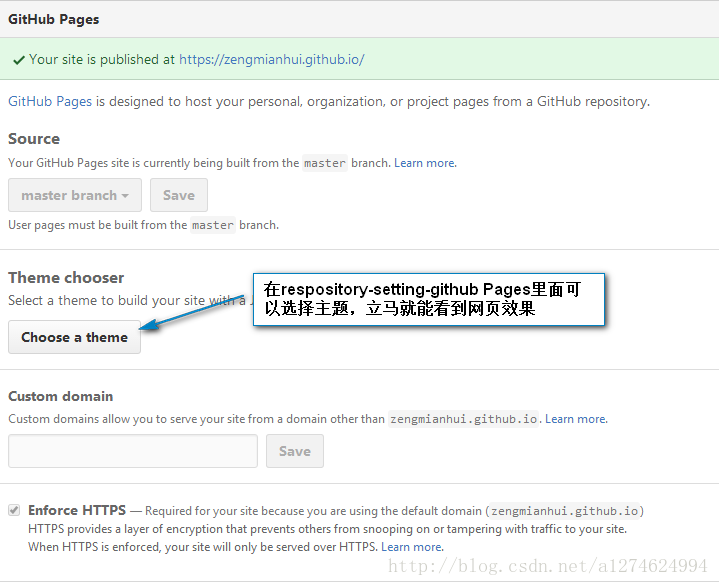Click 'User pages must be built' note text
The height and width of the screenshot is (586, 719).
click(x=144, y=225)
